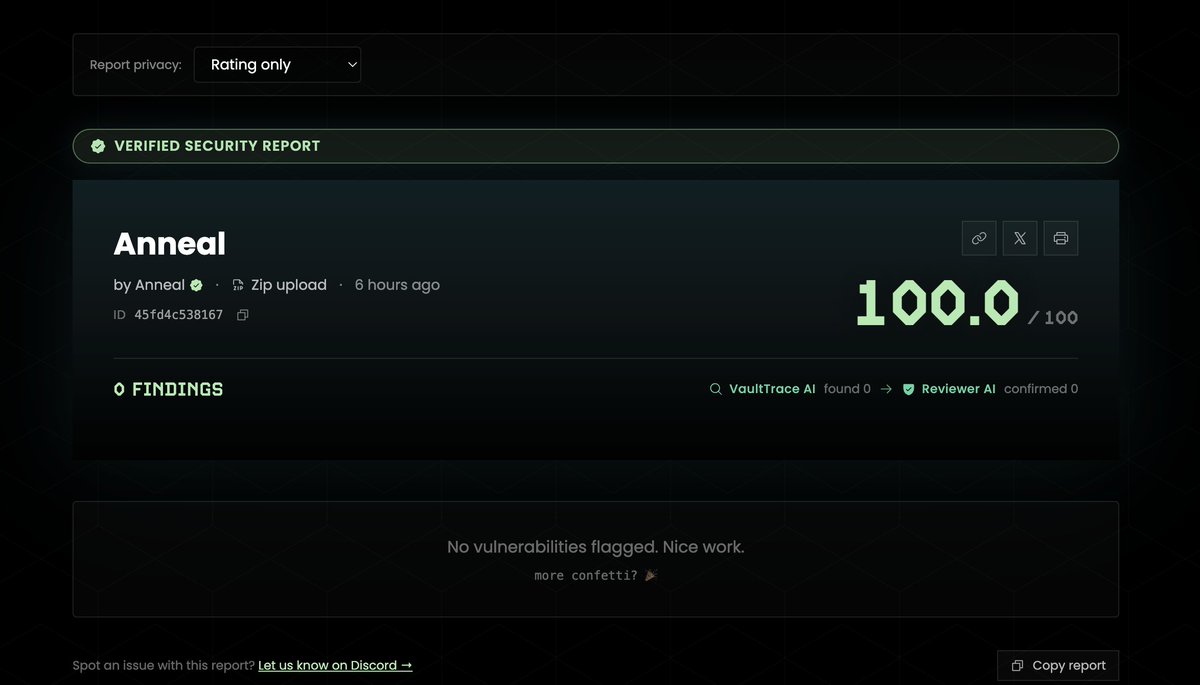Copy the report ID 45fd4c538167

[x=242, y=315]
